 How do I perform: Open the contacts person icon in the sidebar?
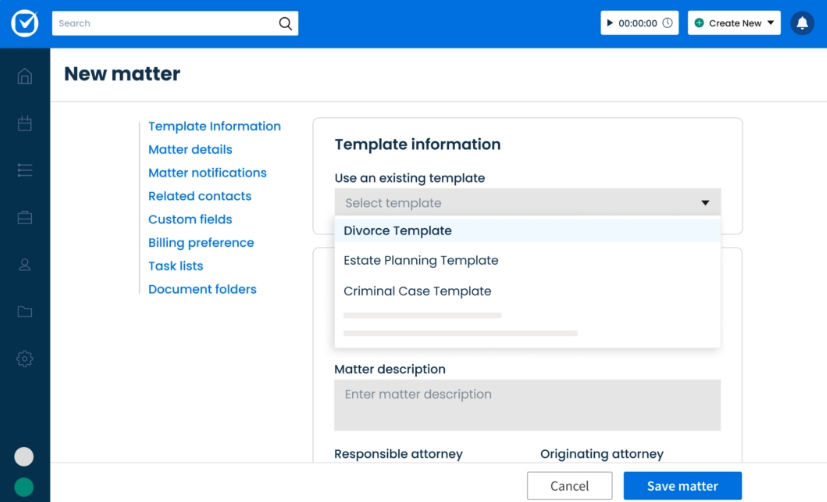coord(25,264)
